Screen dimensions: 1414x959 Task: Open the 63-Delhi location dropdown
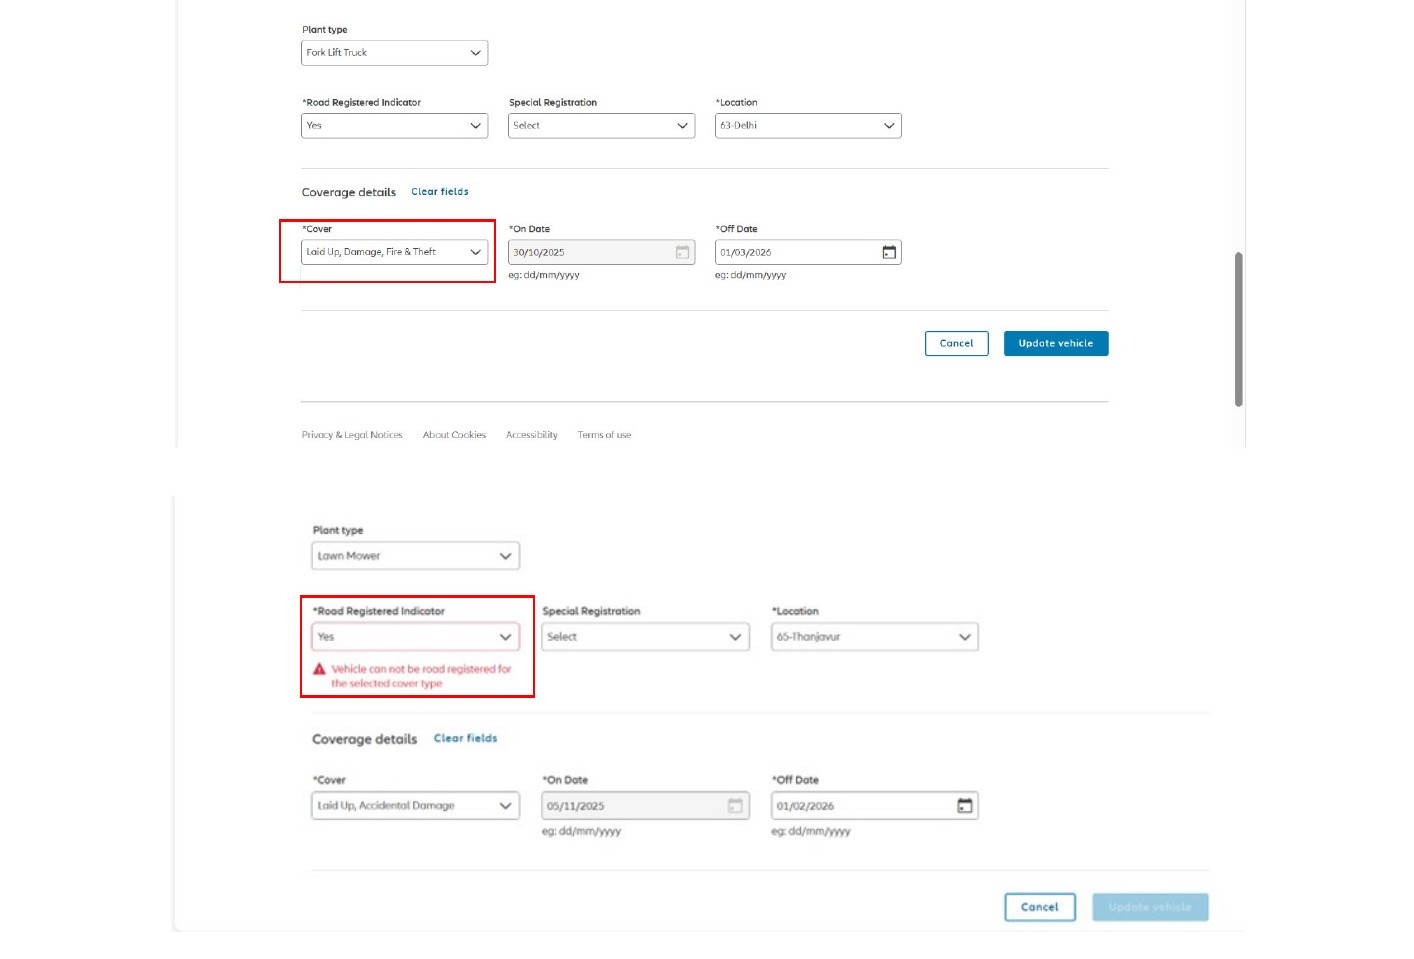click(808, 126)
